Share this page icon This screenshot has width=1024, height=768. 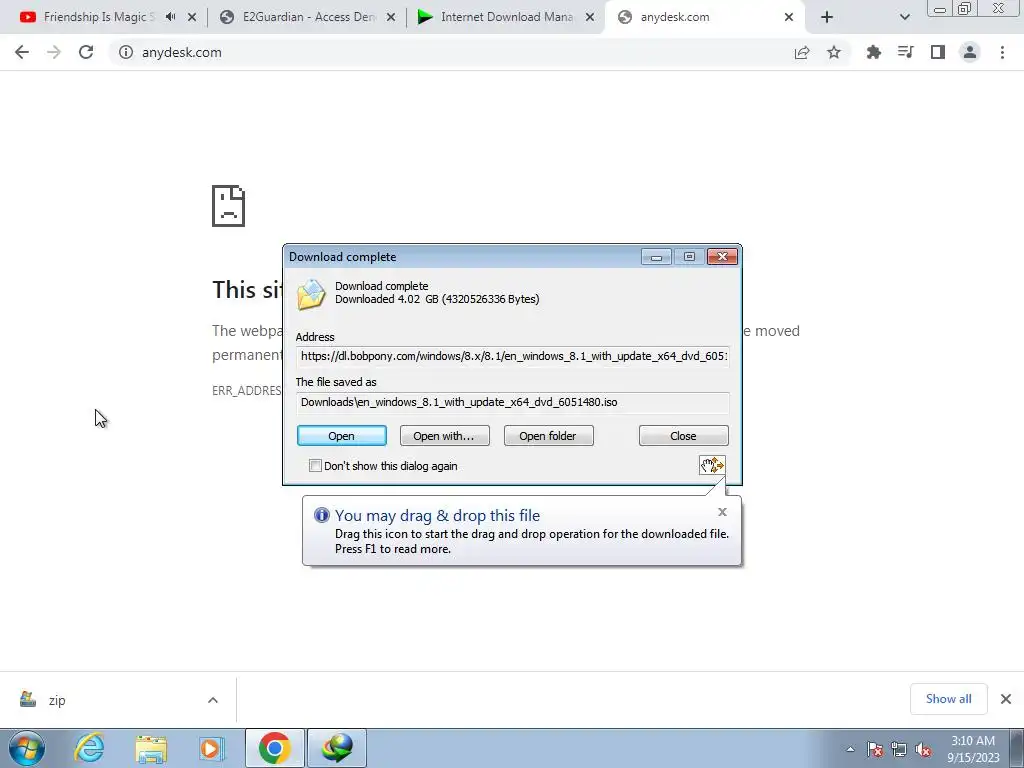coord(802,52)
